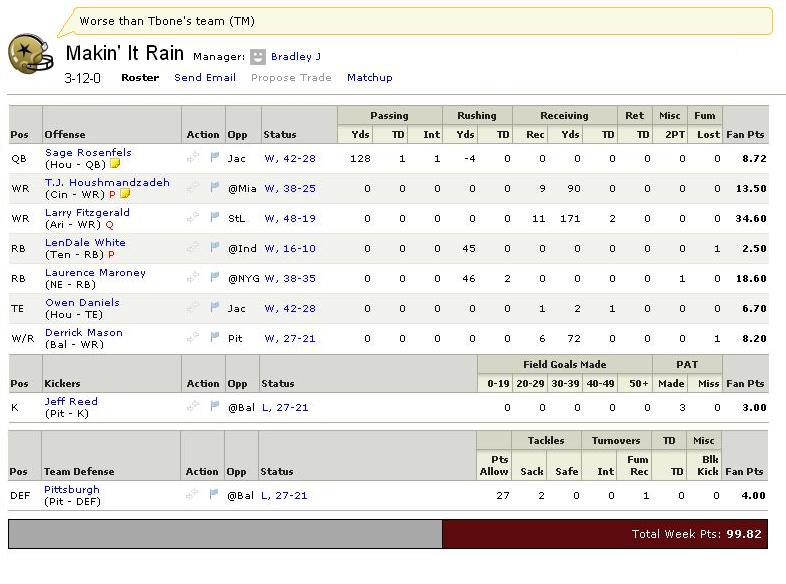Click the trade icon in Jeff Reed row
This screenshot has width=786, height=584.
point(192,407)
